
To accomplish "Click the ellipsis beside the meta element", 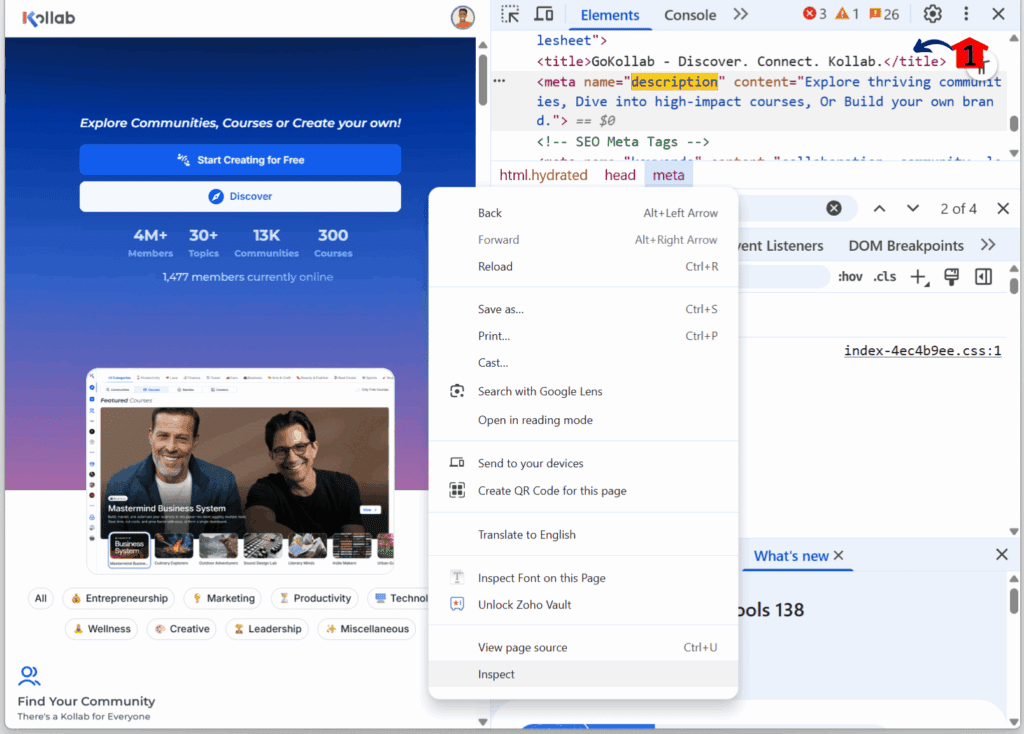I will coord(500,81).
